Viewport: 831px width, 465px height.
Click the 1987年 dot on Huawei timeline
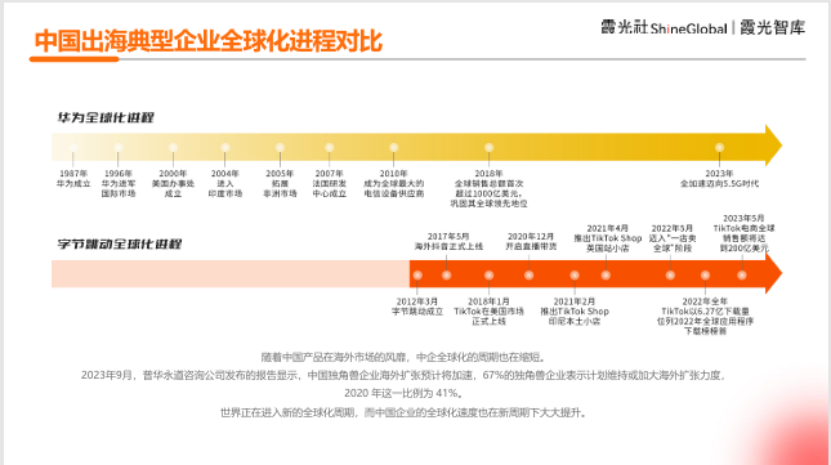(74, 148)
